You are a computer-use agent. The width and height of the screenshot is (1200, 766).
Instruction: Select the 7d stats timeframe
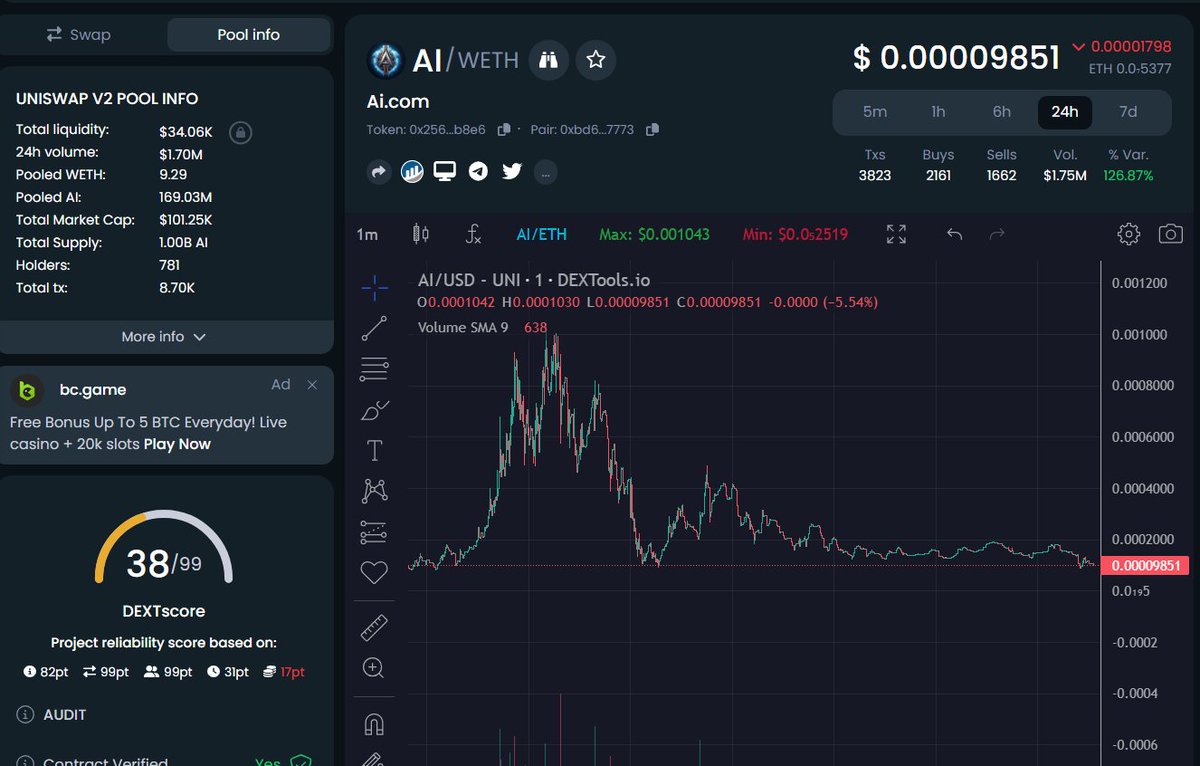tap(1128, 112)
